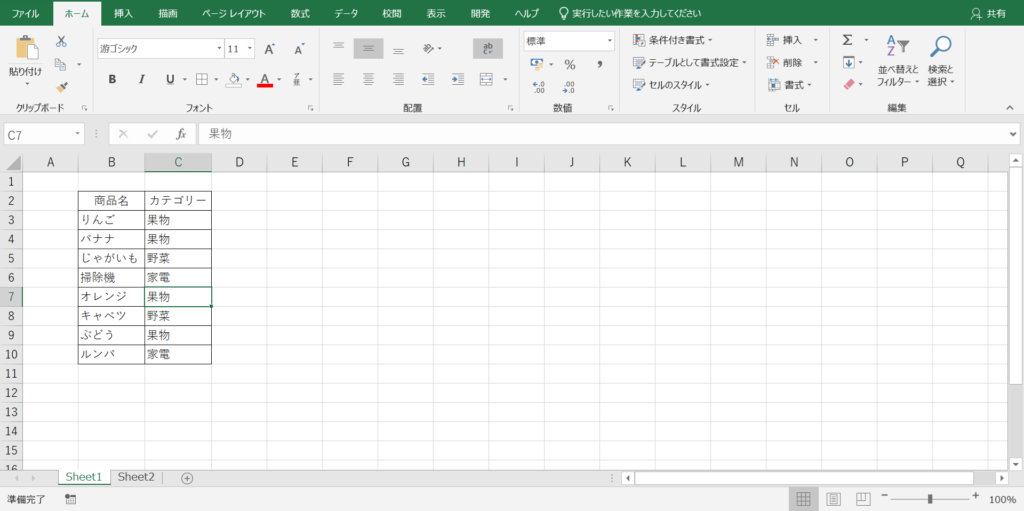
Task: Open テーブルとして書式設定 menu
Action: 689,63
